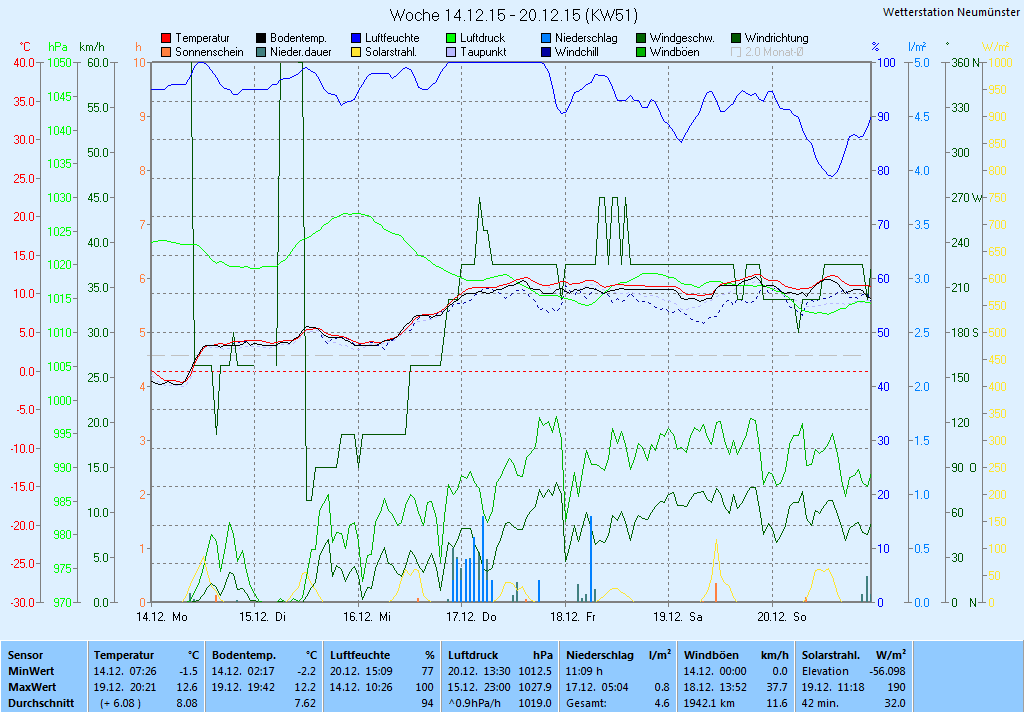Click the blue Luftfeuchte legend swatch
The width and height of the screenshot is (1024, 712).
click(356, 39)
